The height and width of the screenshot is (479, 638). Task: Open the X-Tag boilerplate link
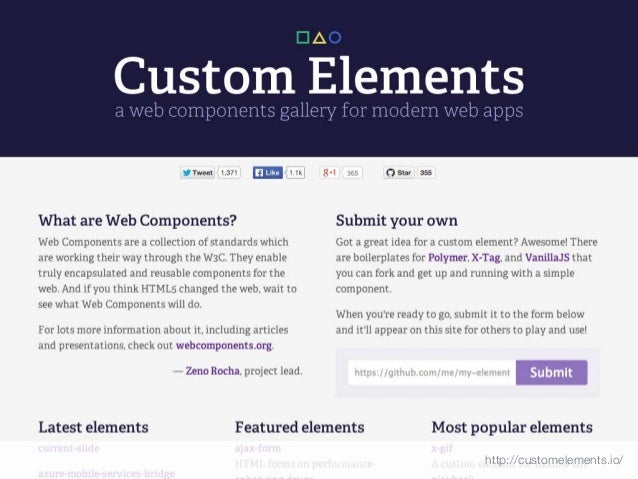(486, 258)
